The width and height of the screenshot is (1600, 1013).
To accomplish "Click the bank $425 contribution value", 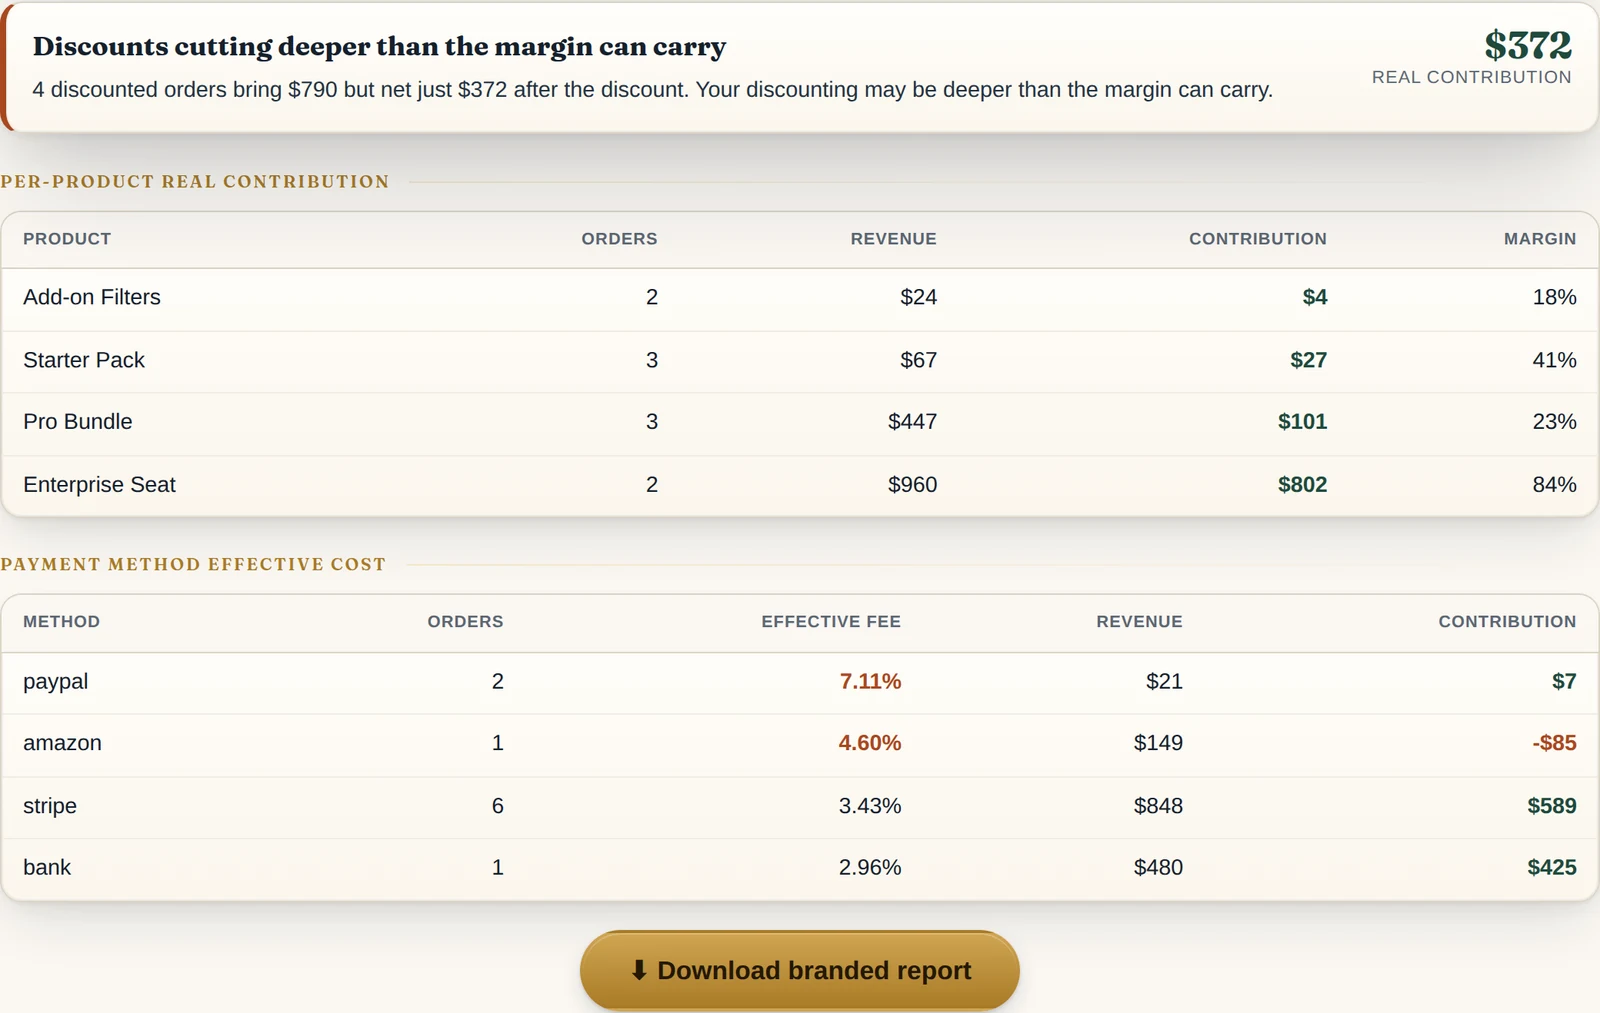I will click(1552, 867).
